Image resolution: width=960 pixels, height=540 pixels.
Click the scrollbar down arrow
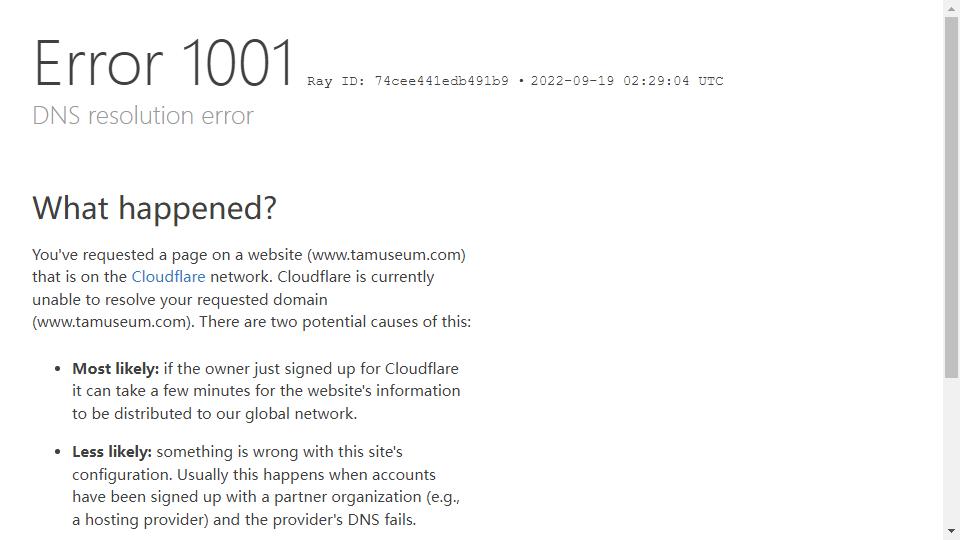(x=951, y=531)
